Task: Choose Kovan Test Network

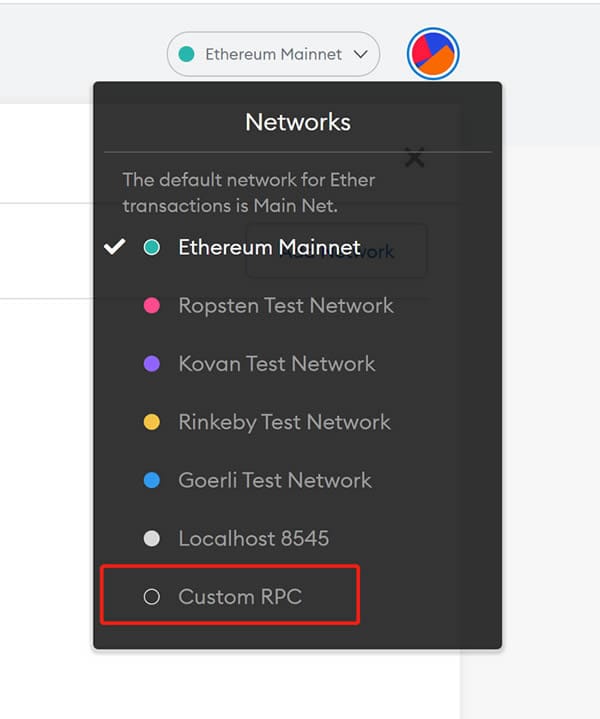Action: (x=277, y=364)
